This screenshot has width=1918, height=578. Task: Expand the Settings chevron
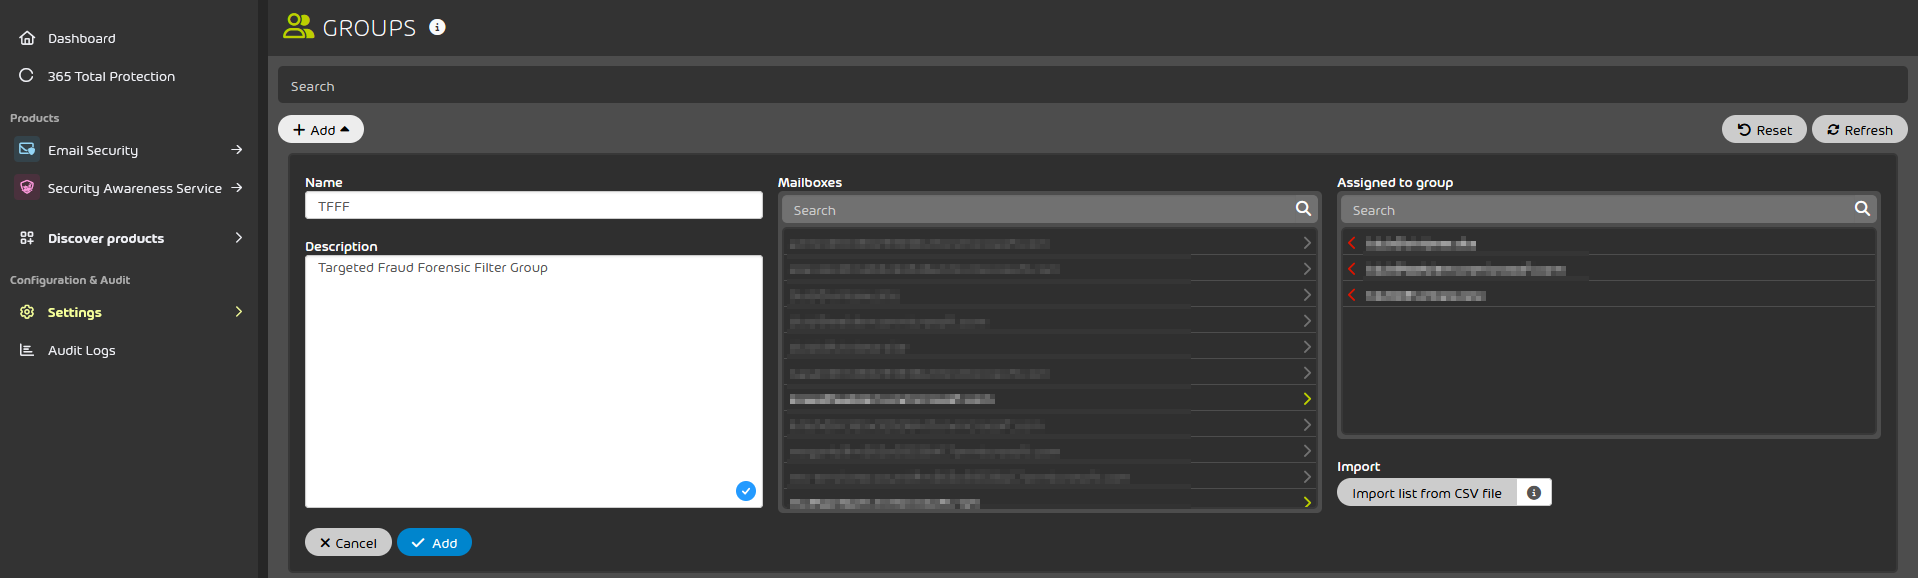239,312
